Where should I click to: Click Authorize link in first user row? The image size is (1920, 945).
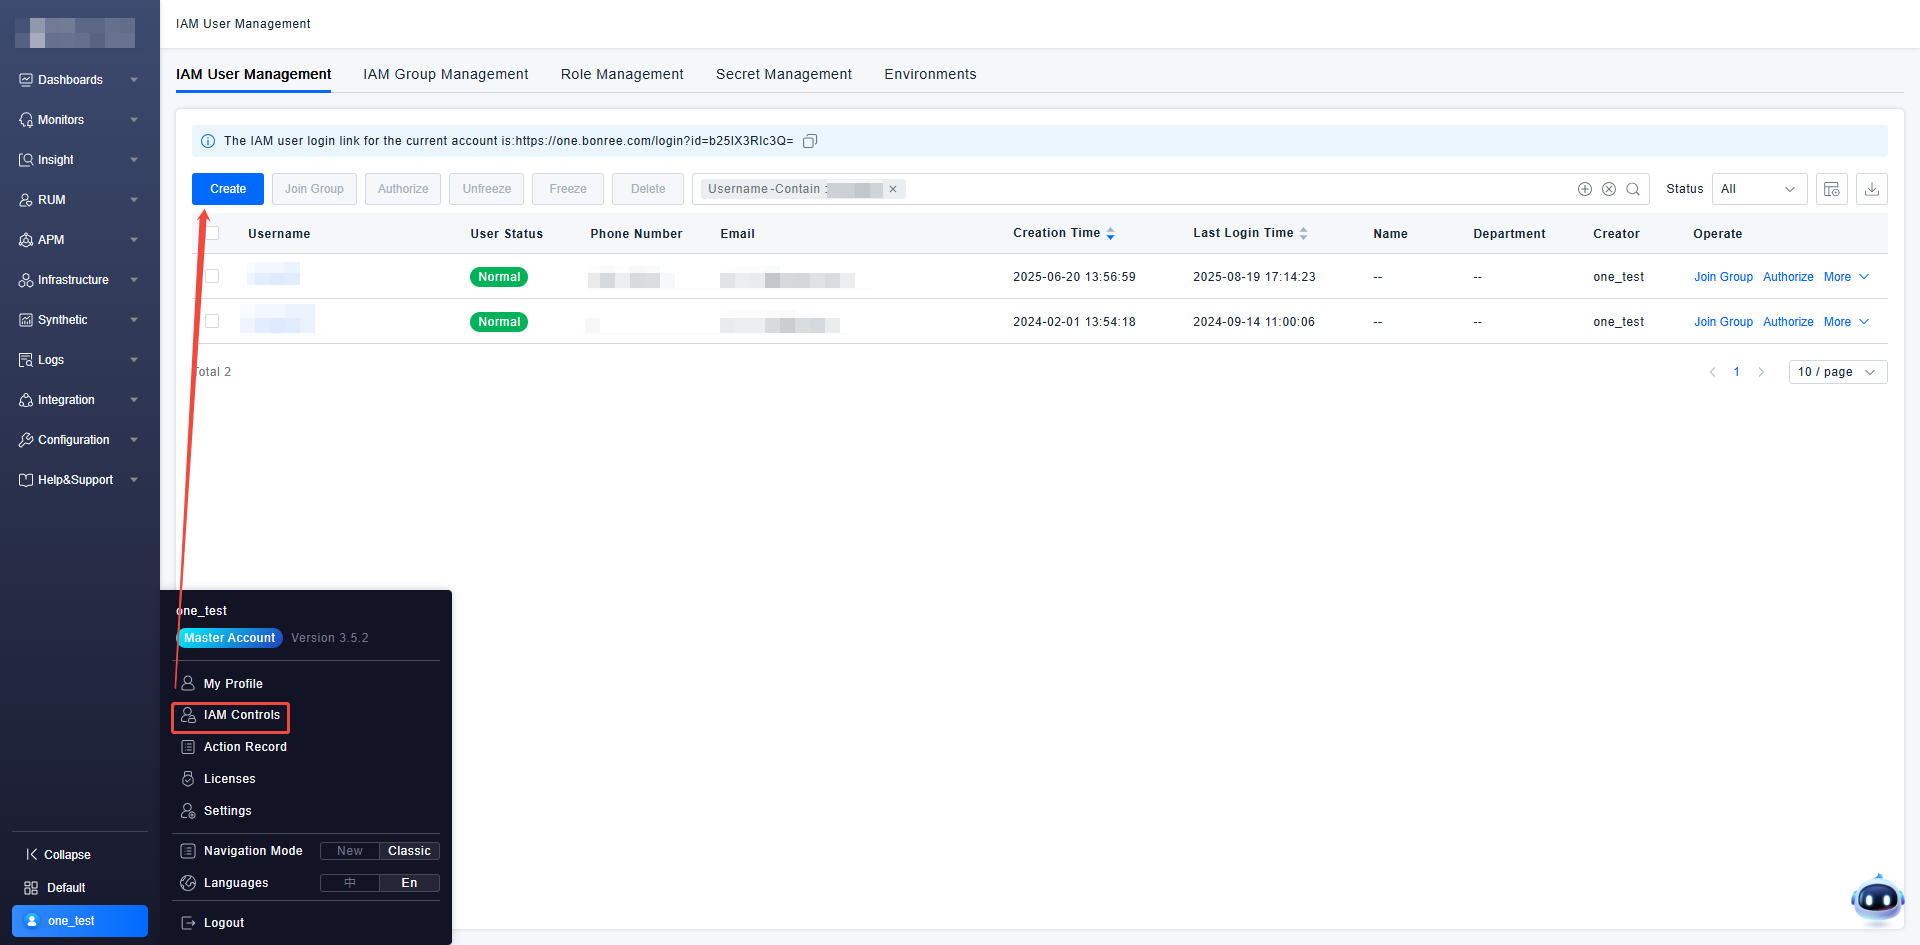pyautogui.click(x=1788, y=277)
